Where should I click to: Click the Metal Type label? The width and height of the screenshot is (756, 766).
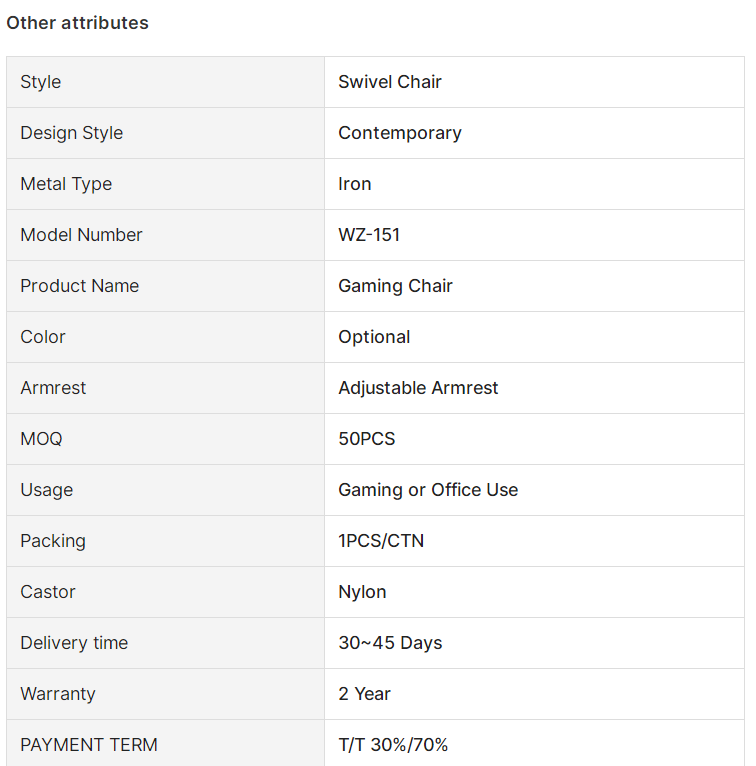(66, 184)
